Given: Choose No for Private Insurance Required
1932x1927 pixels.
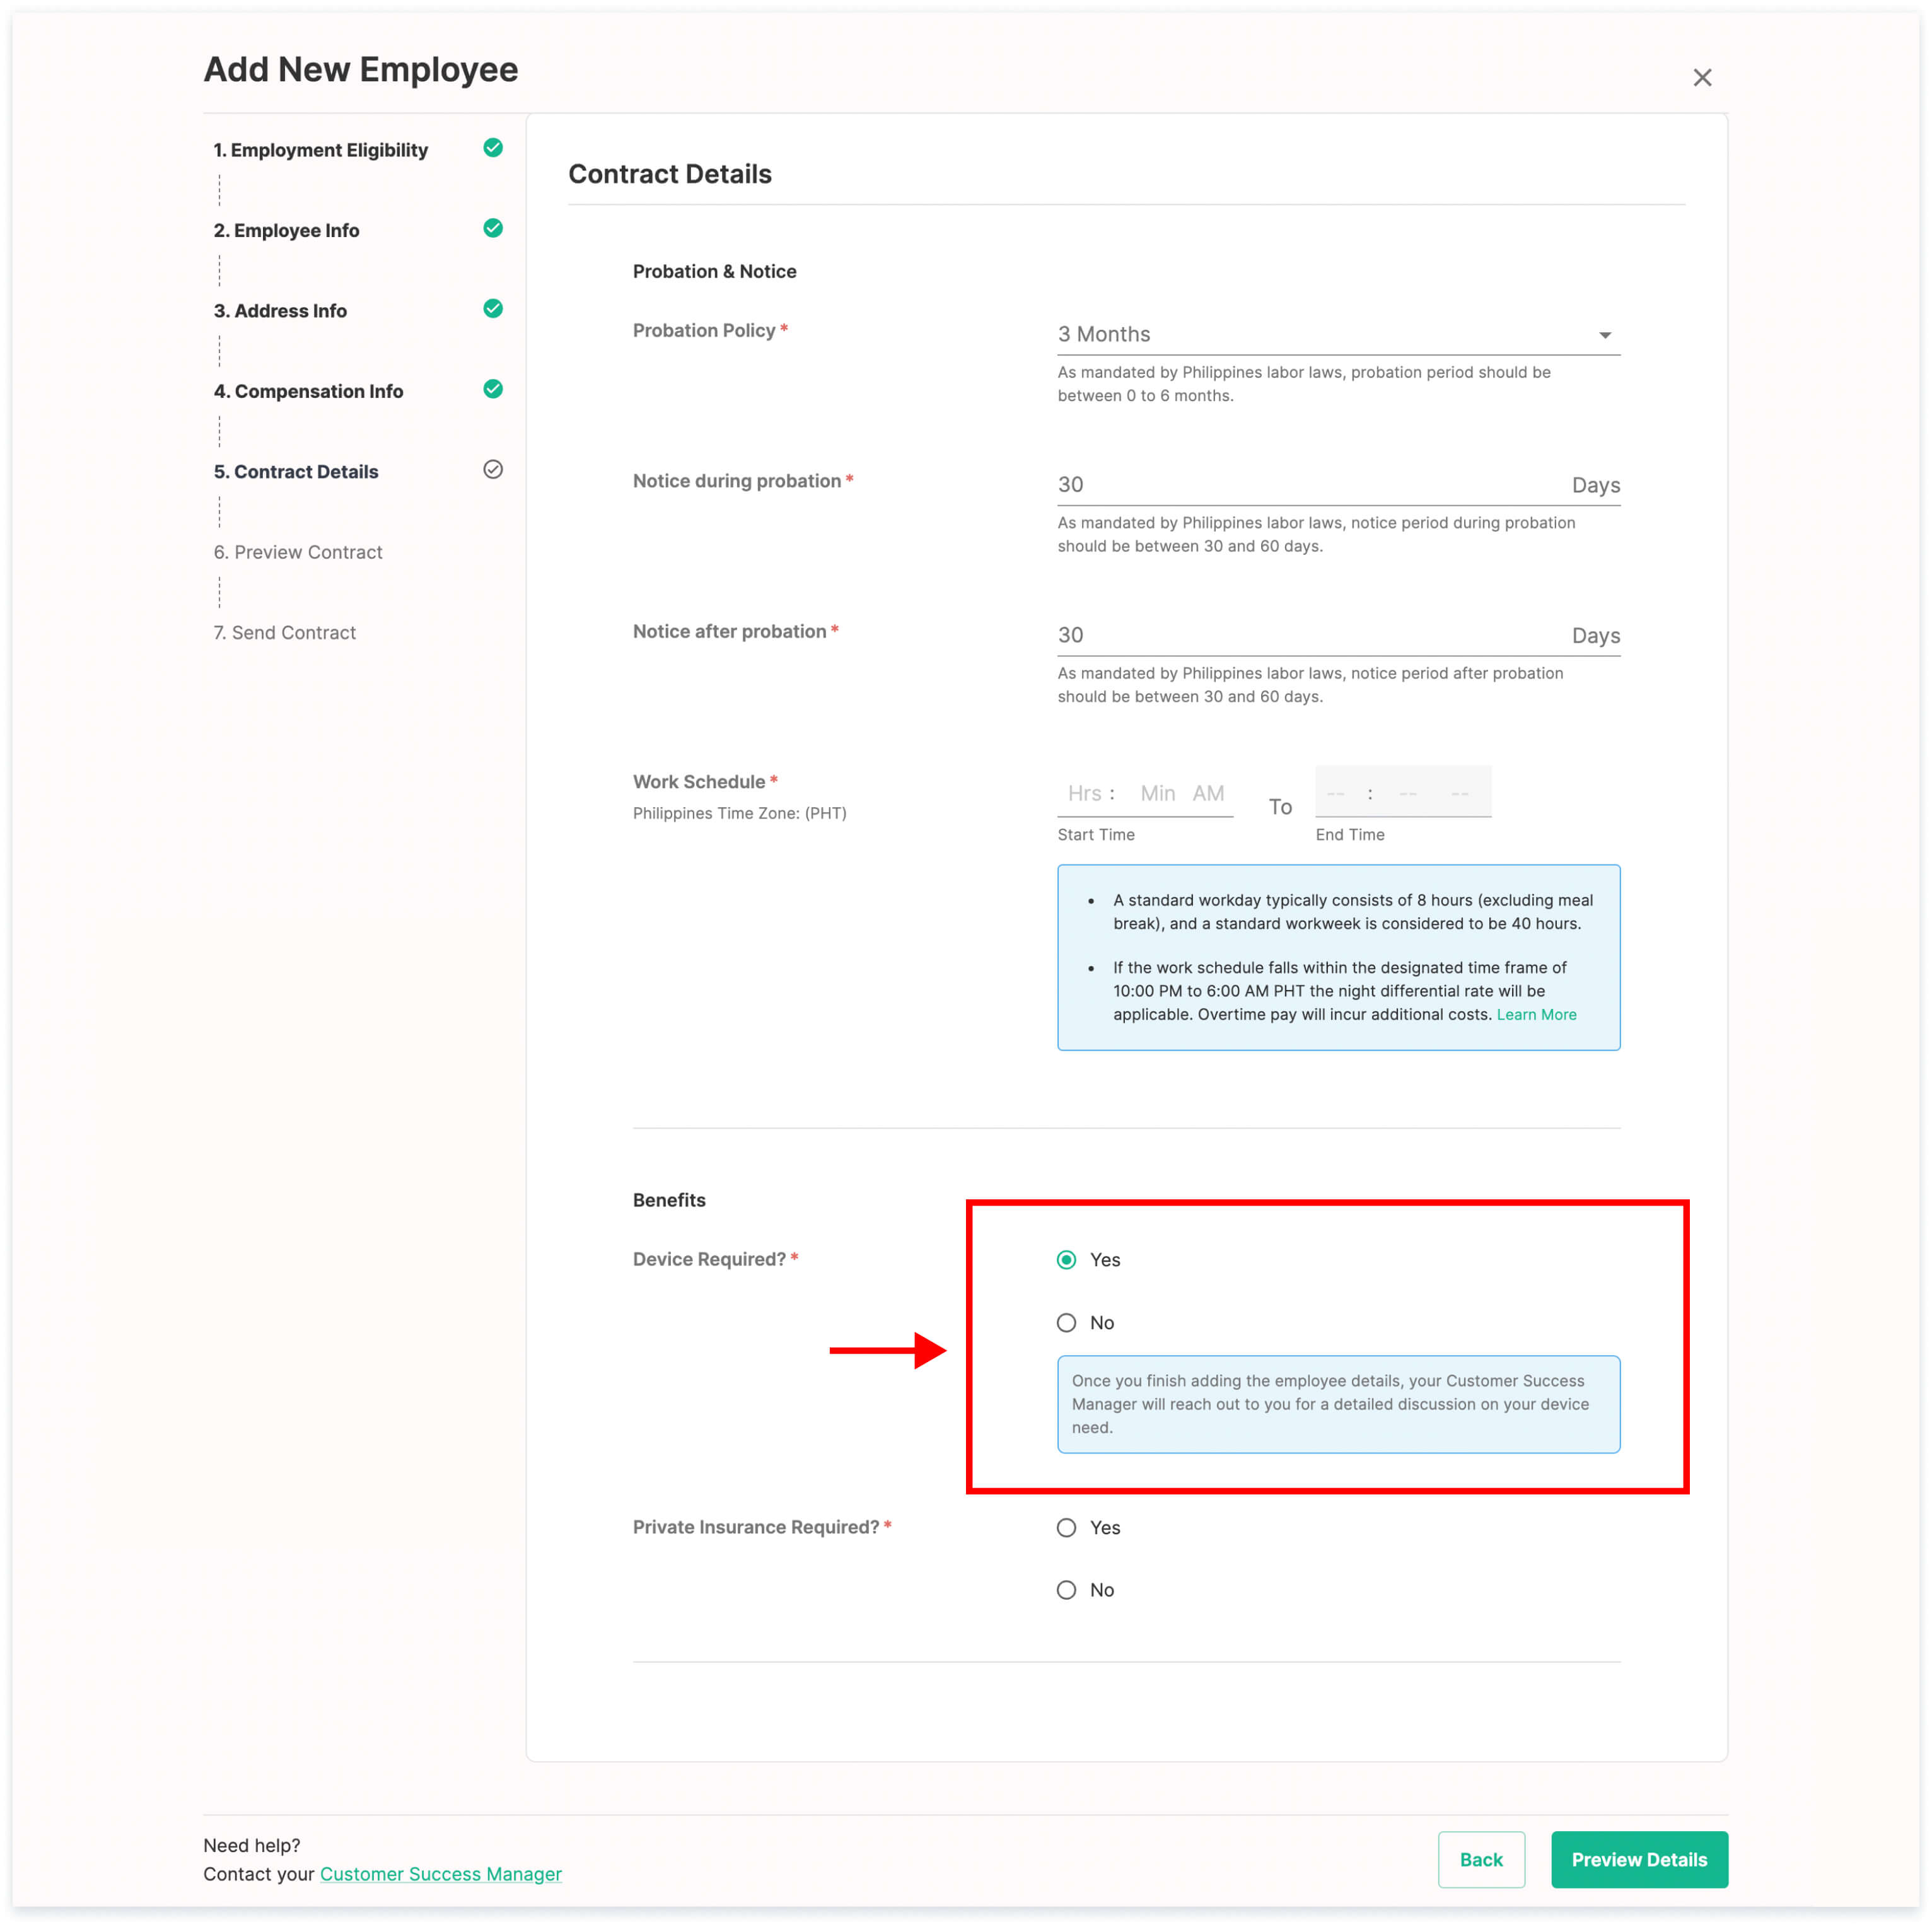Looking at the screenshot, I should 1066,1590.
